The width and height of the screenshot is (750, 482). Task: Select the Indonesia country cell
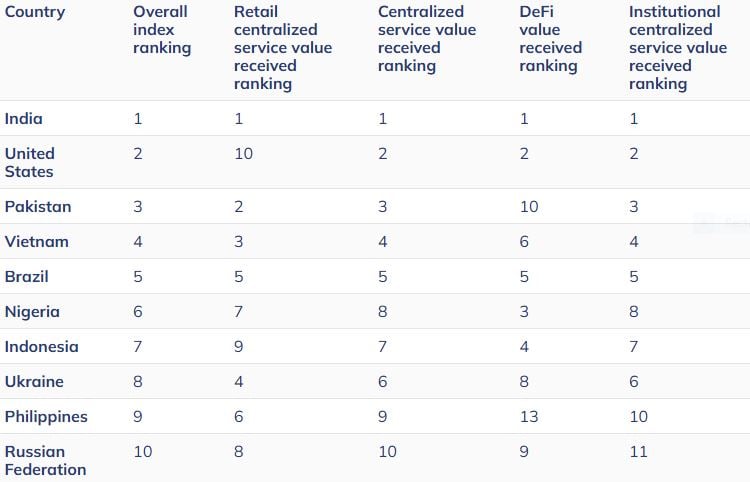[41, 347]
